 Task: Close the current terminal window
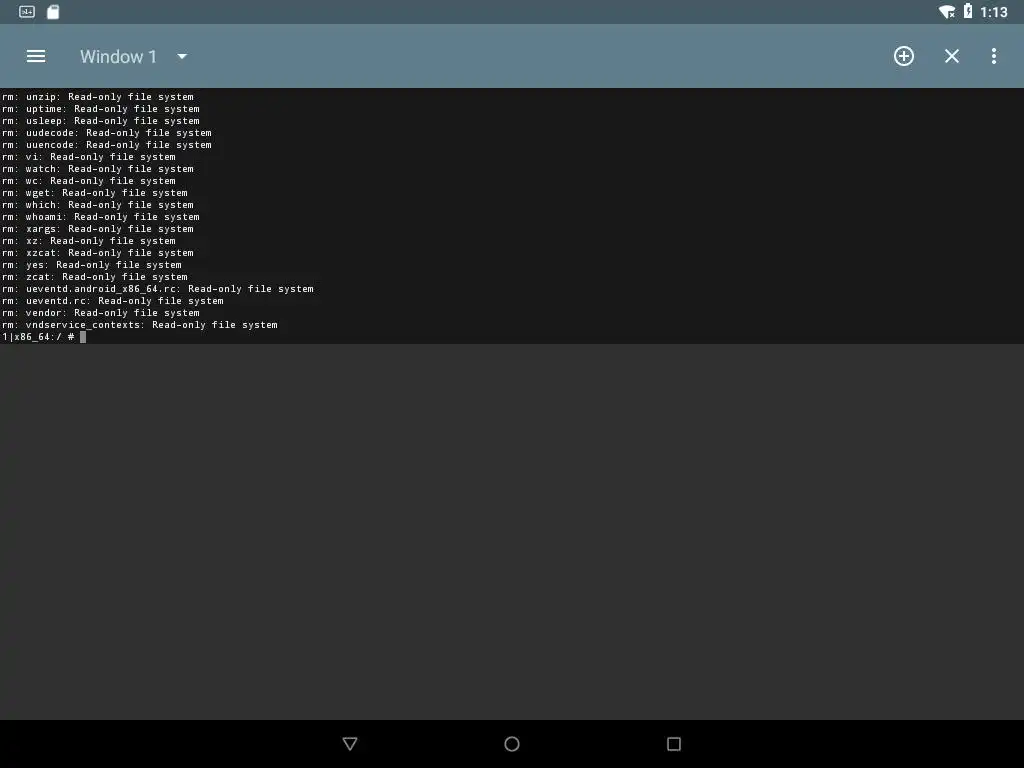(952, 56)
